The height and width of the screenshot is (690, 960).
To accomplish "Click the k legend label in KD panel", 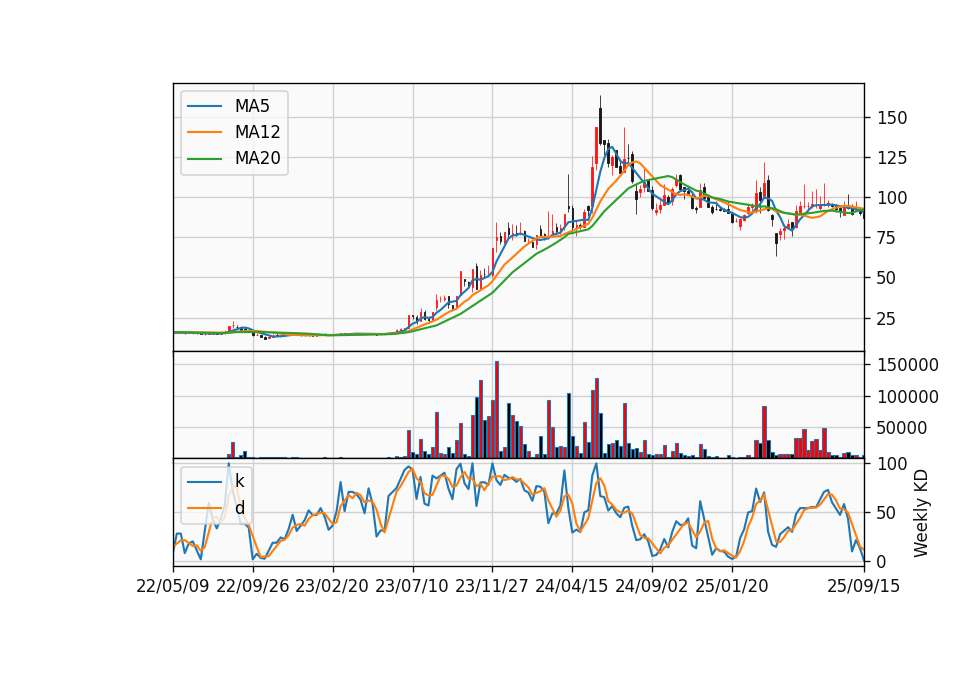I will tap(239, 482).
